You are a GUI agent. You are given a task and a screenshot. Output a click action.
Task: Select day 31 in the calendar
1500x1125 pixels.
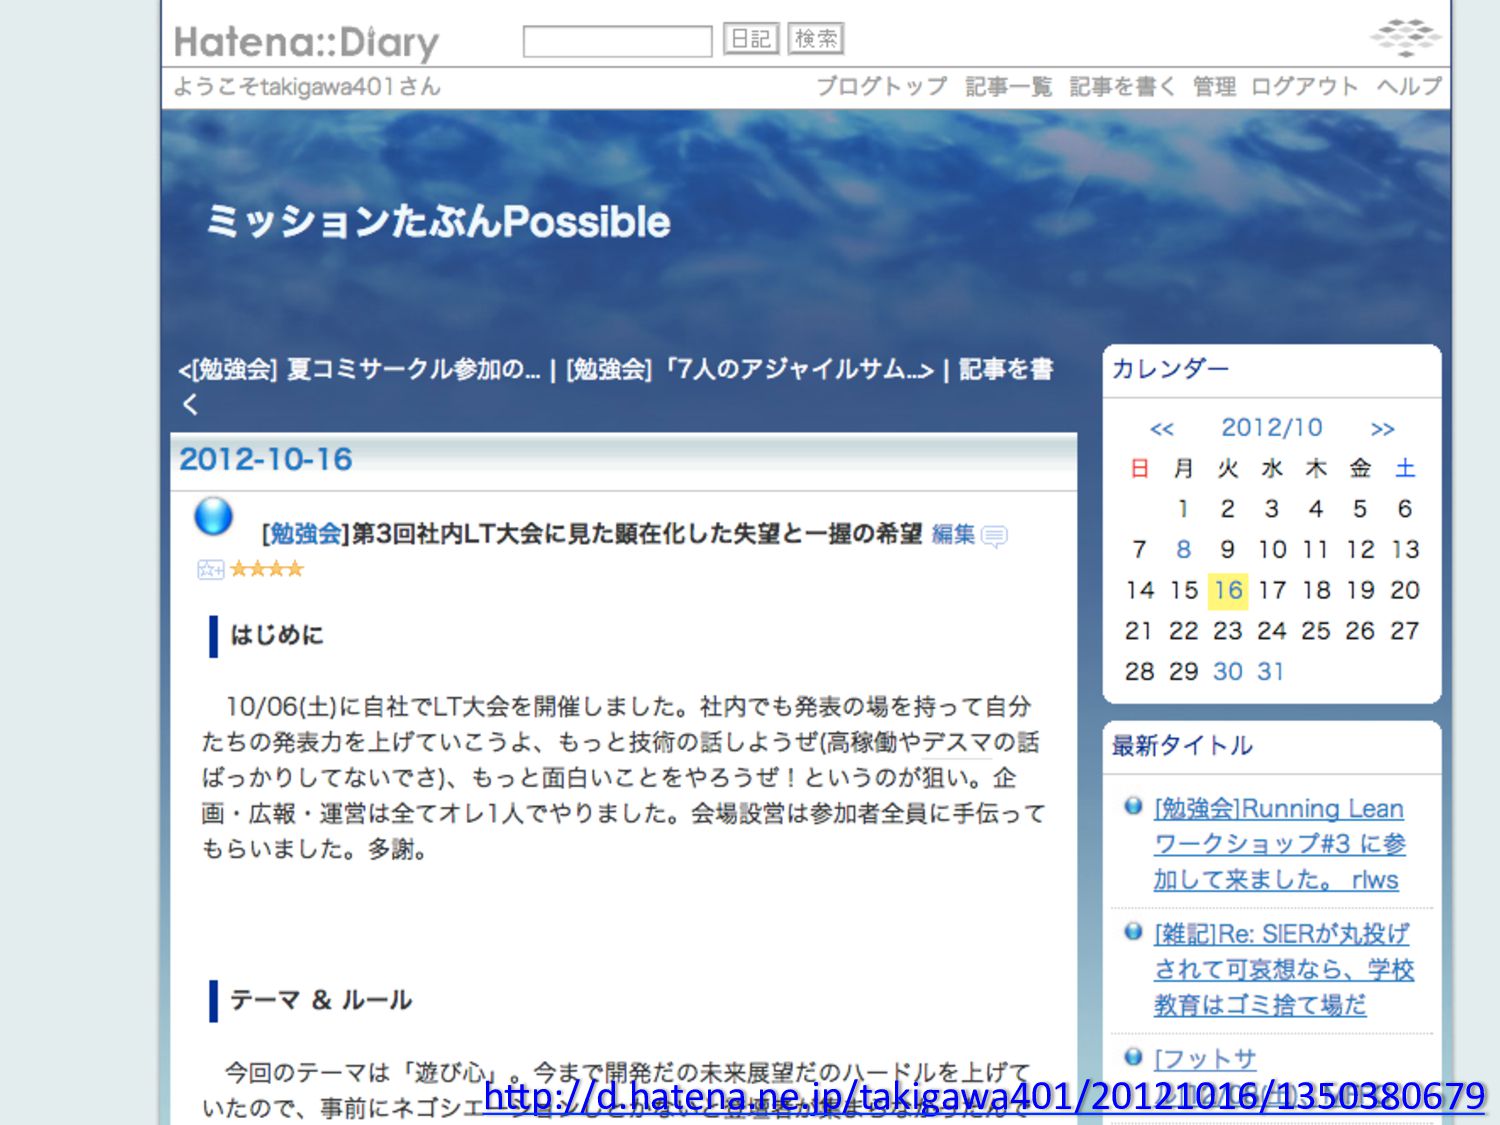click(x=1271, y=671)
